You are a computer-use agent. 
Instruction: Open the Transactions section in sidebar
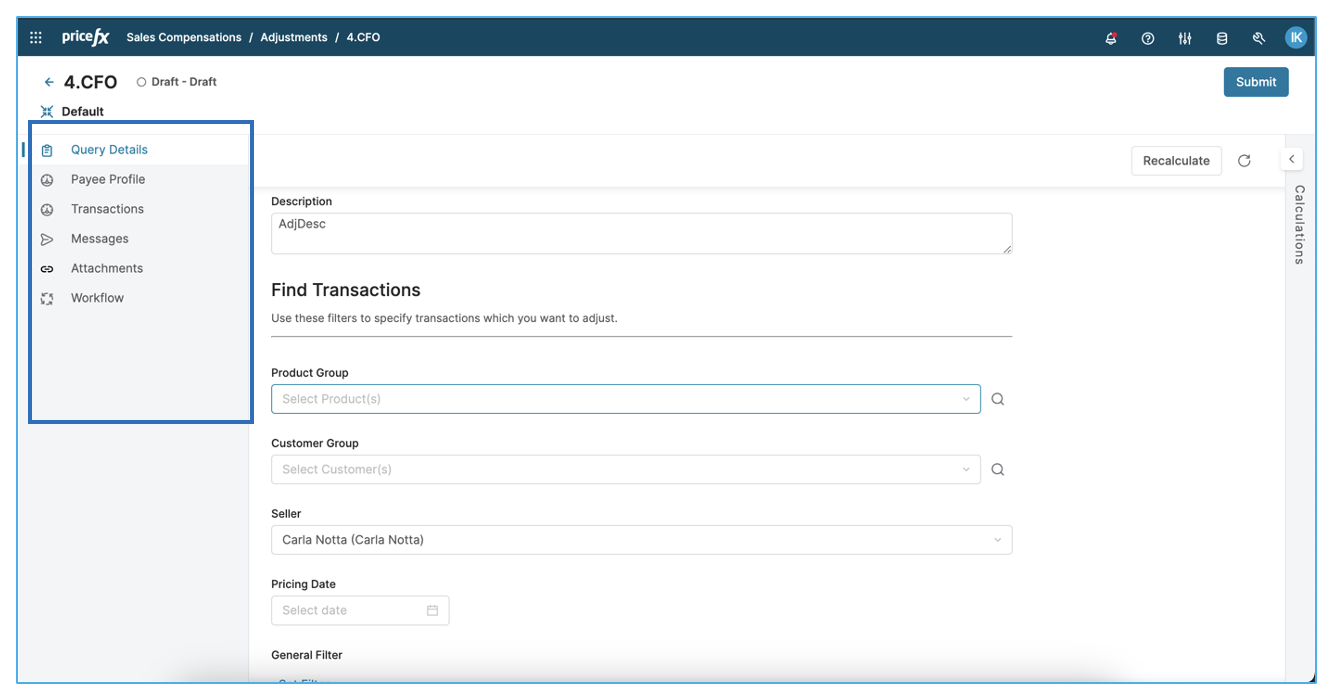[107, 209]
